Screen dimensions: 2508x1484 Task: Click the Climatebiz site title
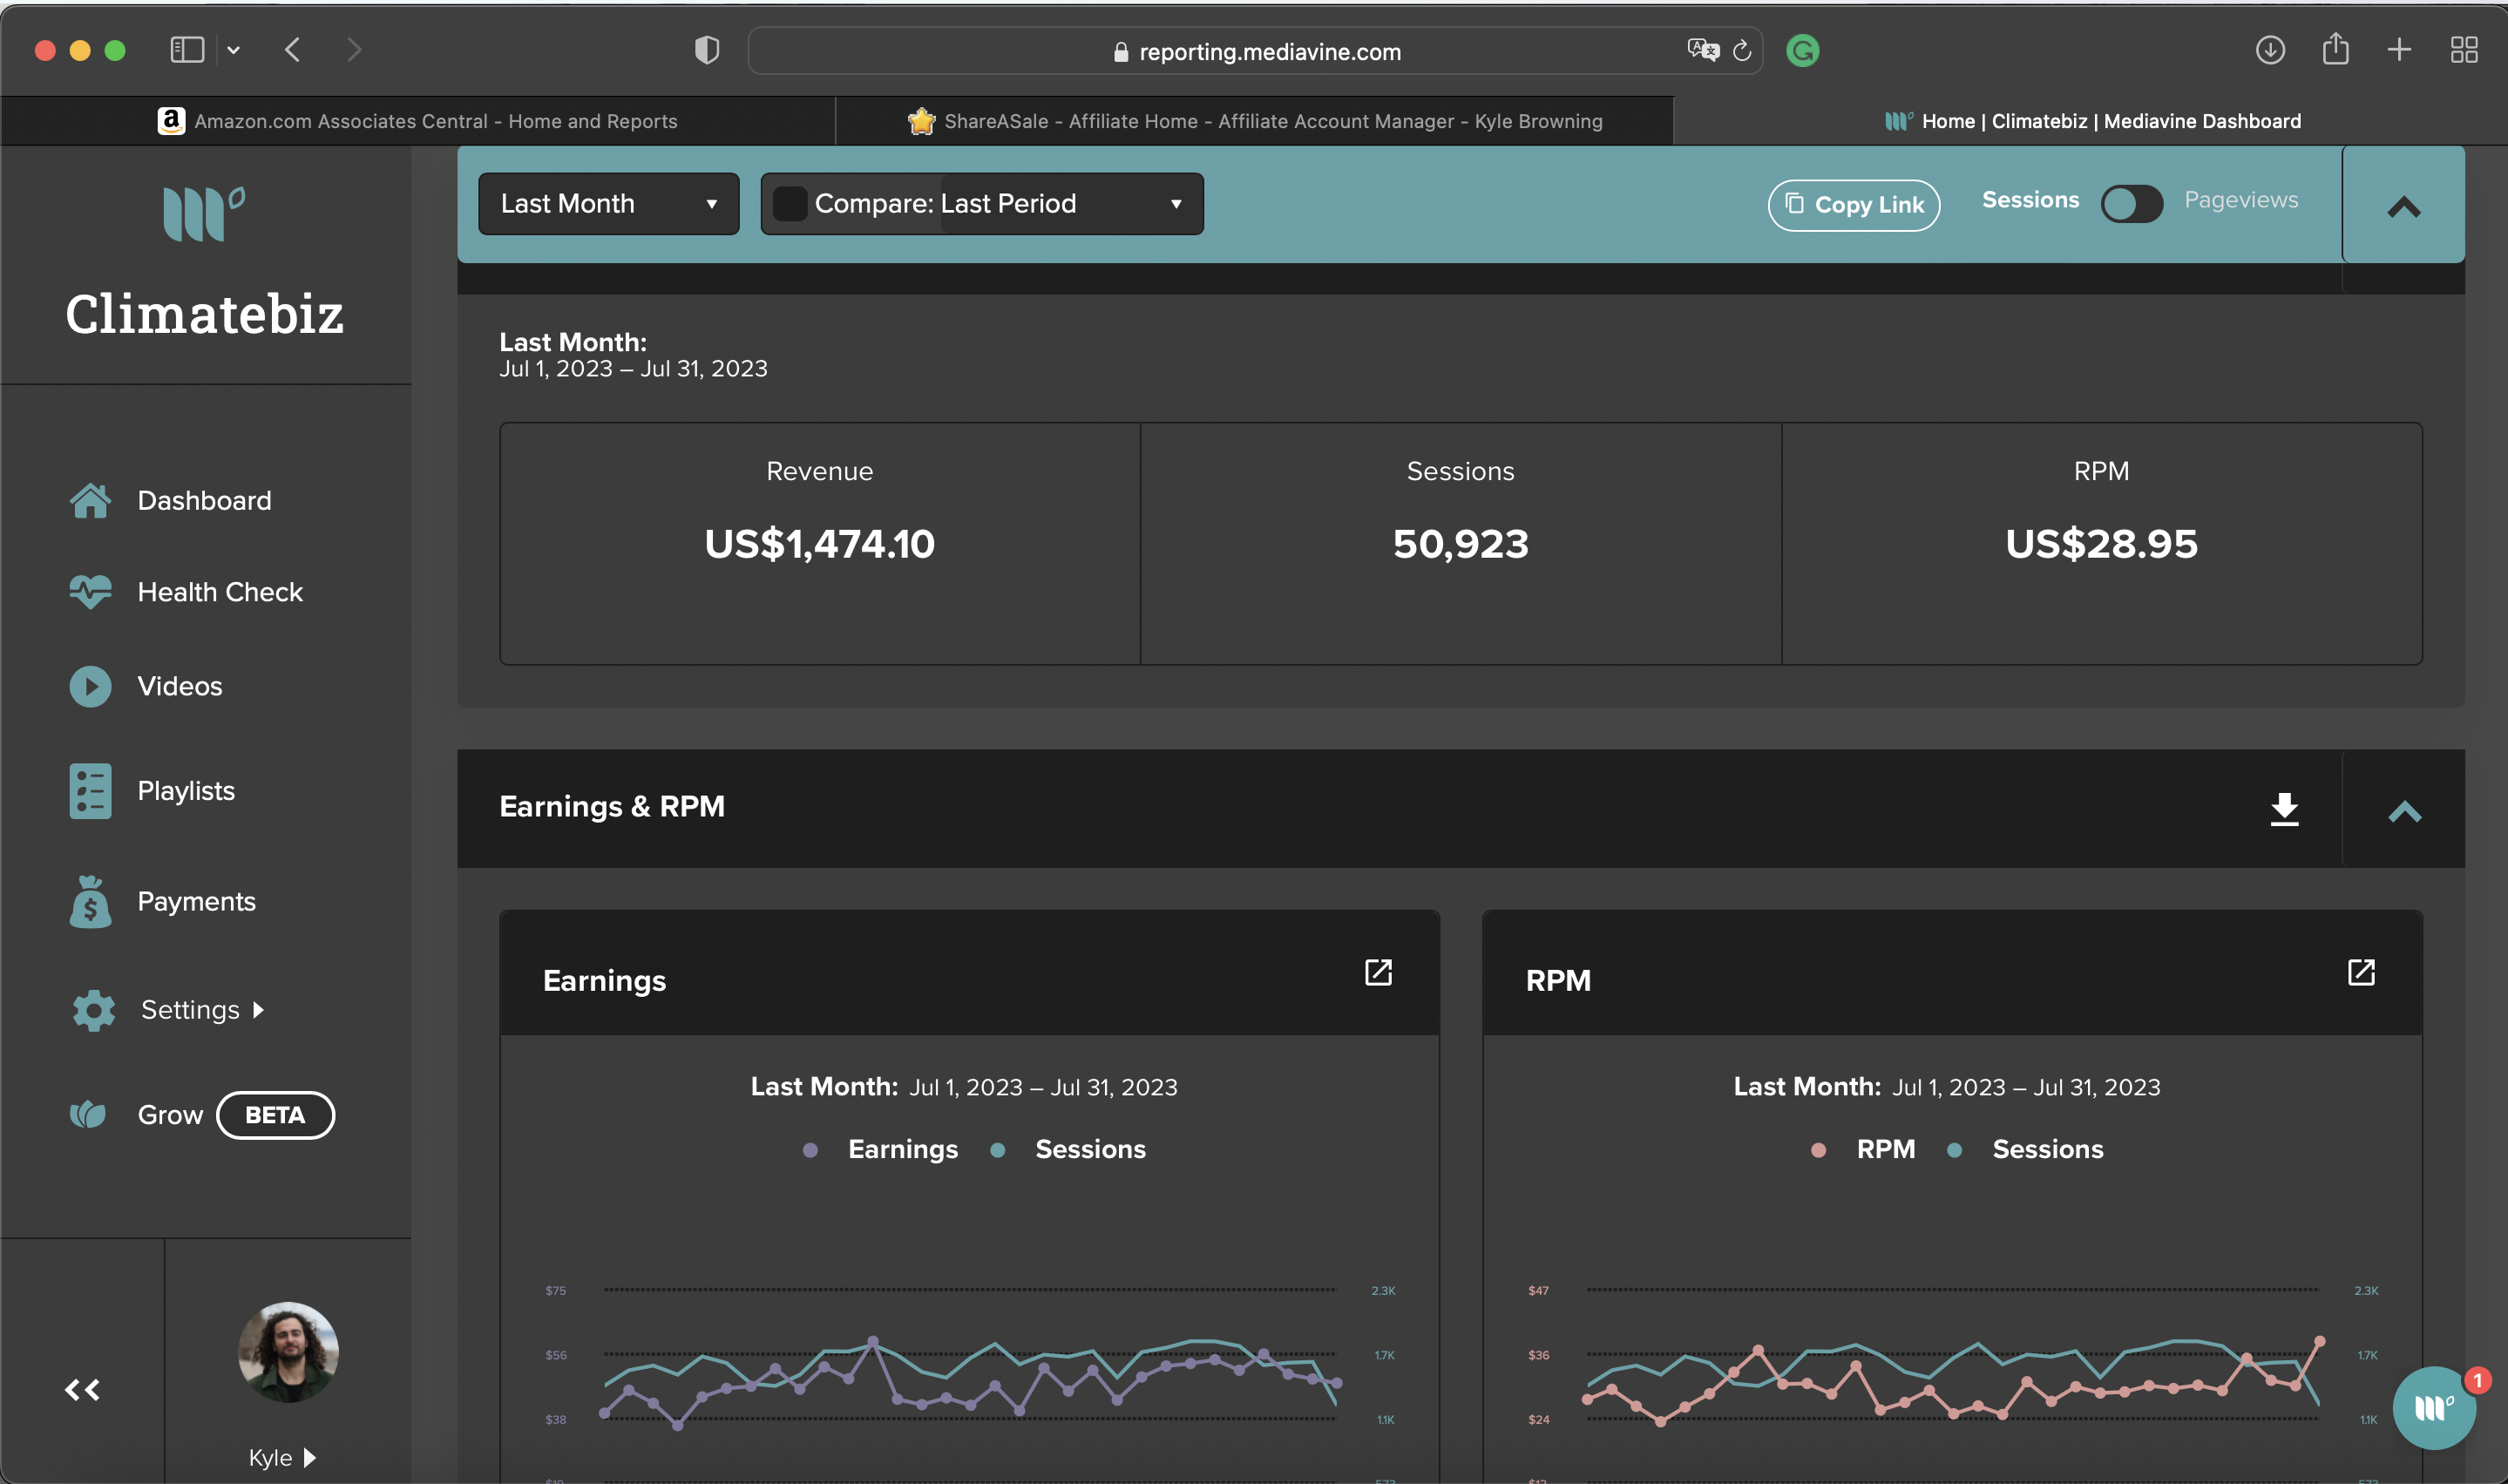pyautogui.click(x=204, y=314)
